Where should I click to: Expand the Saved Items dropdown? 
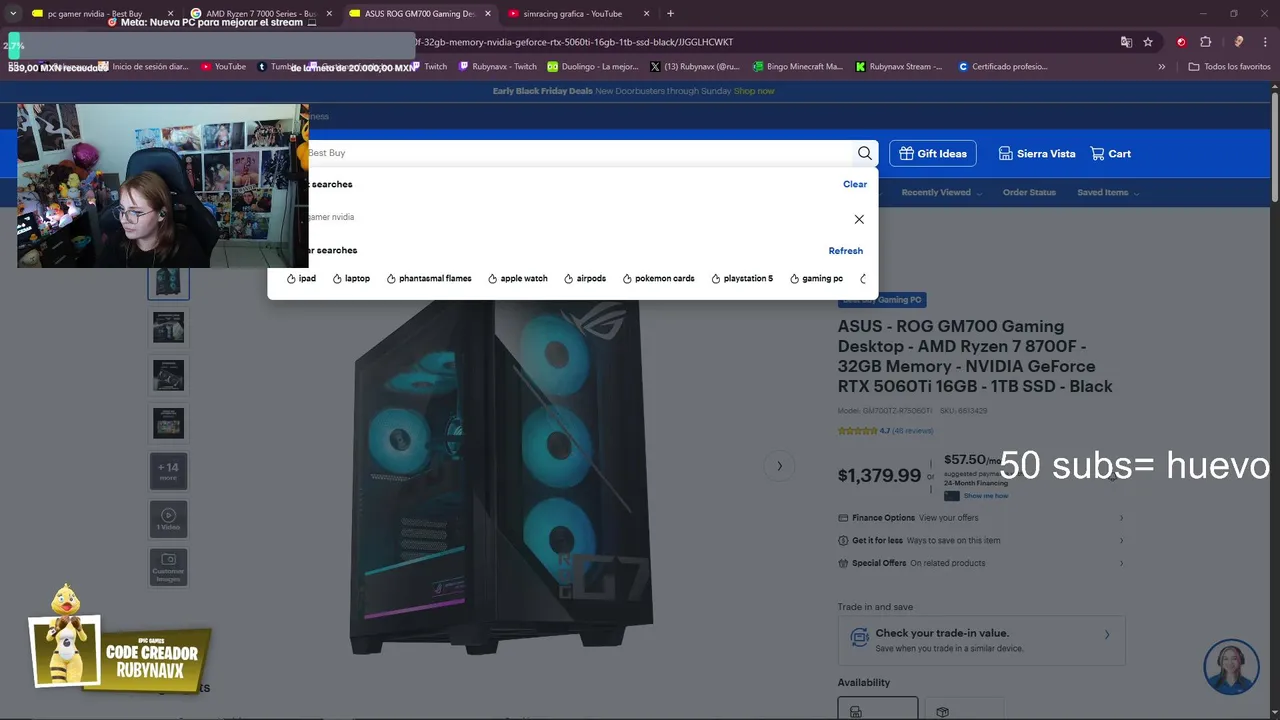pos(1108,193)
